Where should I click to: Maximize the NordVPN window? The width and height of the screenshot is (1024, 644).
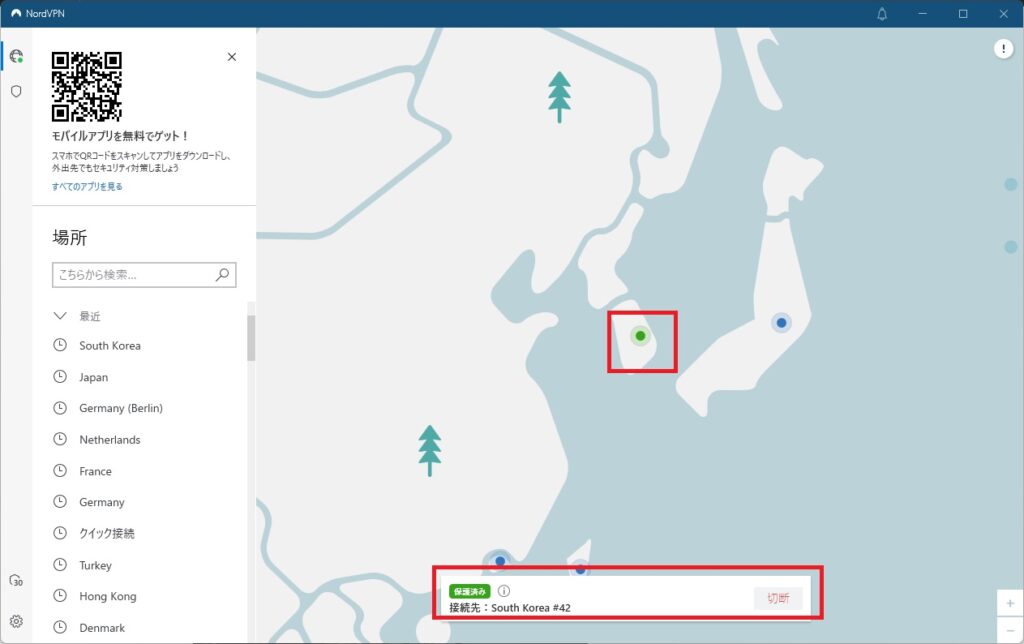(963, 14)
